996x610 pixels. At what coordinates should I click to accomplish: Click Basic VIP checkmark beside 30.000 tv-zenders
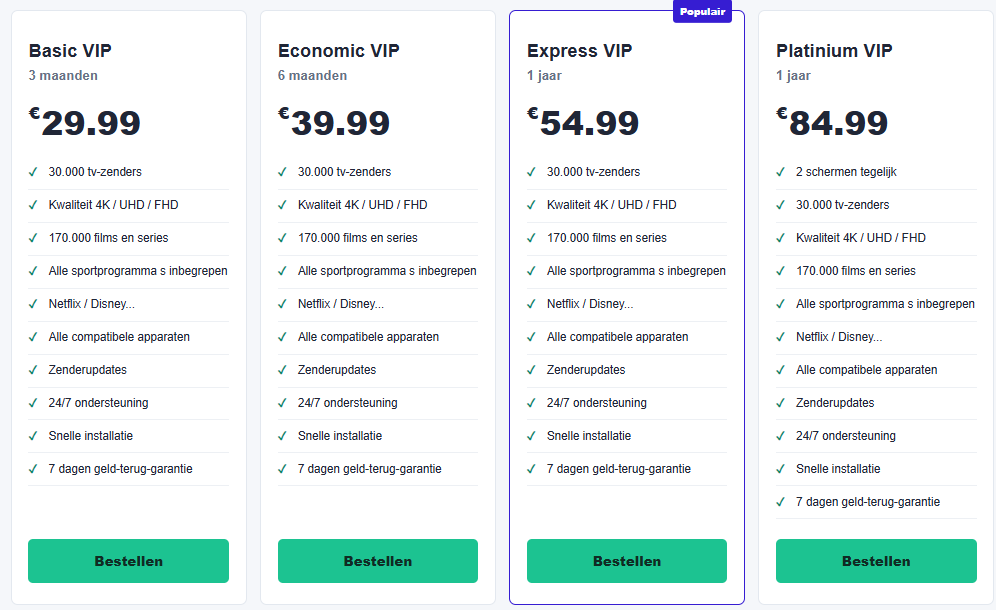point(33,172)
